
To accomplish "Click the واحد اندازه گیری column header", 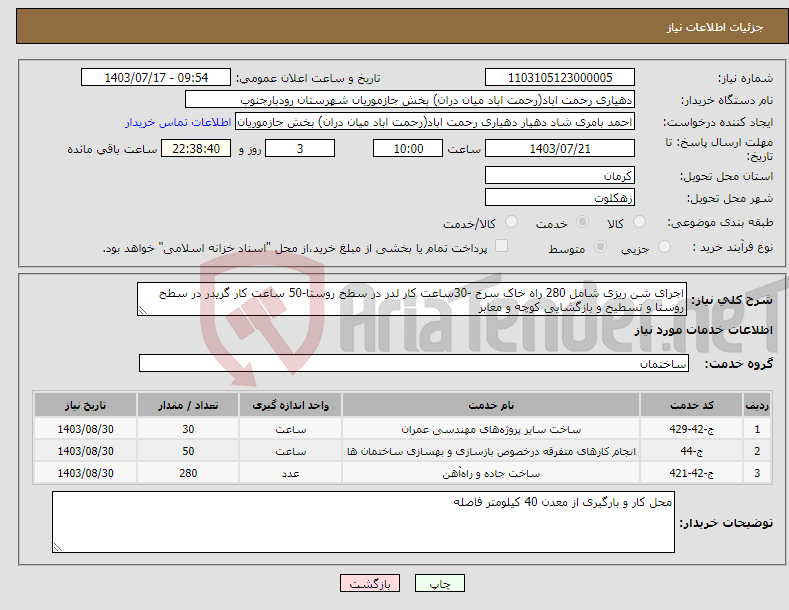I will pyautogui.click(x=290, y=405).
